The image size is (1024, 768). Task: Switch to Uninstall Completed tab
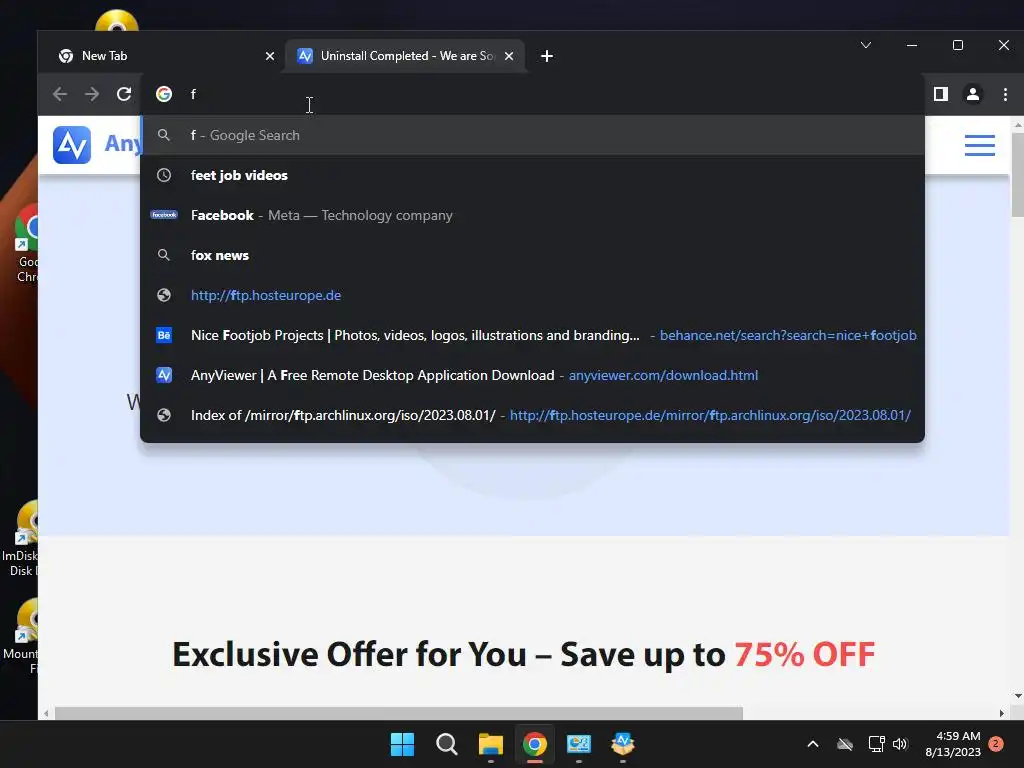pyautogui.click(x=405, y=56)
